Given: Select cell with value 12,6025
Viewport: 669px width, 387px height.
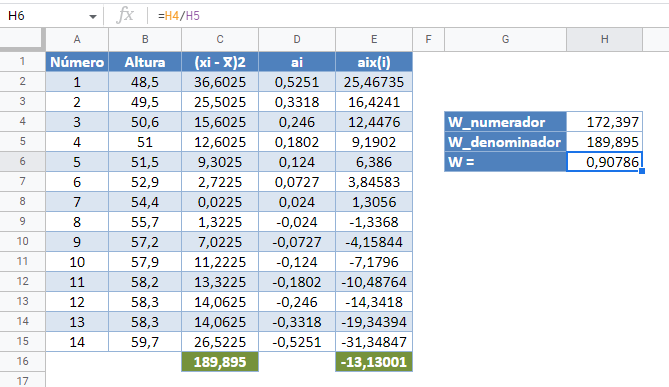Looking at the screenshot, I should pyautogui.click(x=220, y=142).
